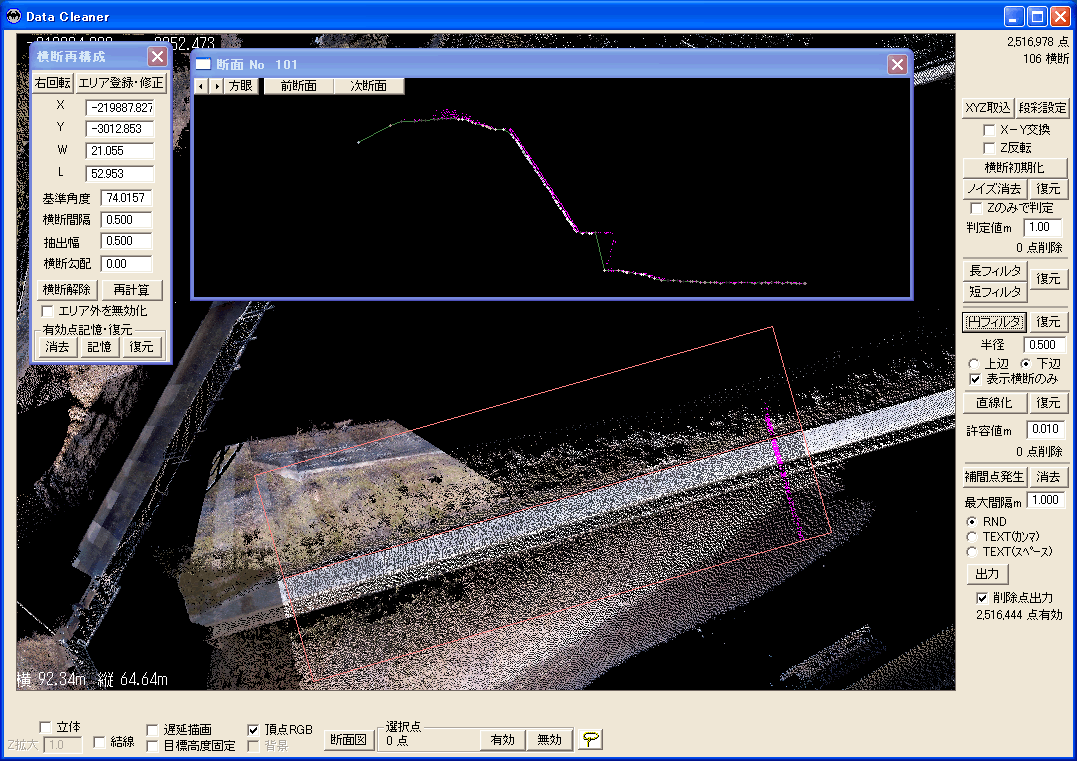Viewport: 1077px width, 761px height.
Task: Close the 断面 No 101 window
Action: [x=897, y=65]
